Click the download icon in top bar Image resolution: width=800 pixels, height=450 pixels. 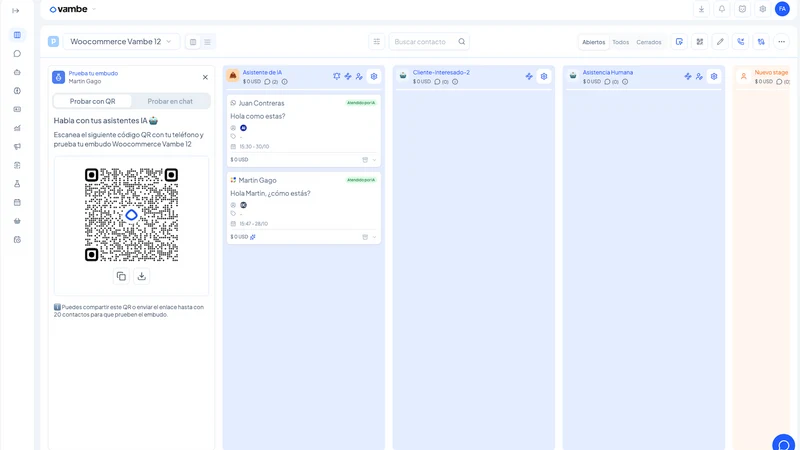[702, 9]
